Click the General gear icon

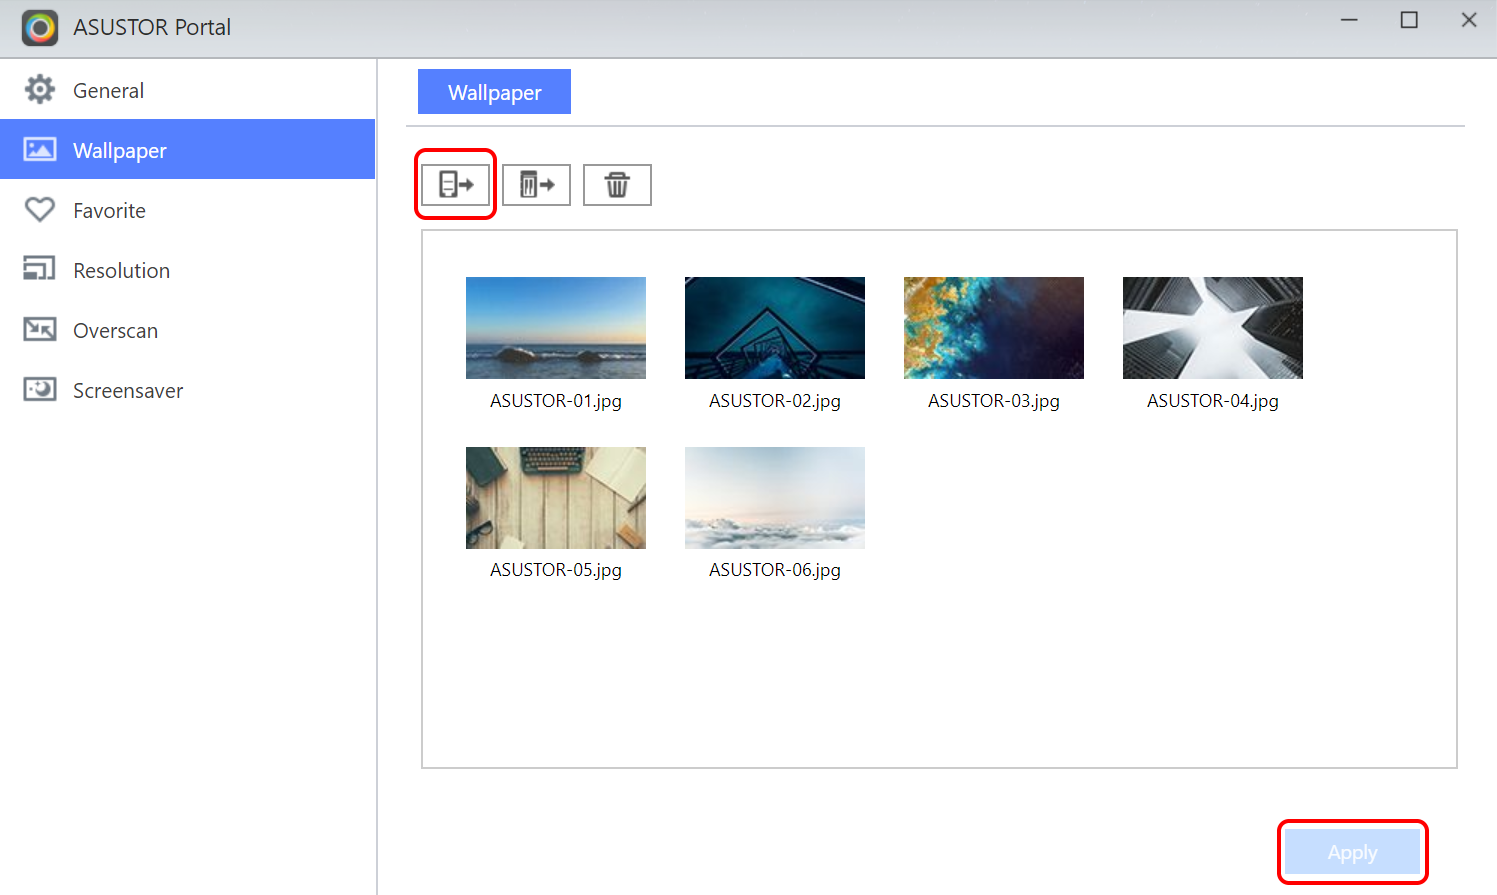pyautogui.click(x=40, y=90)
